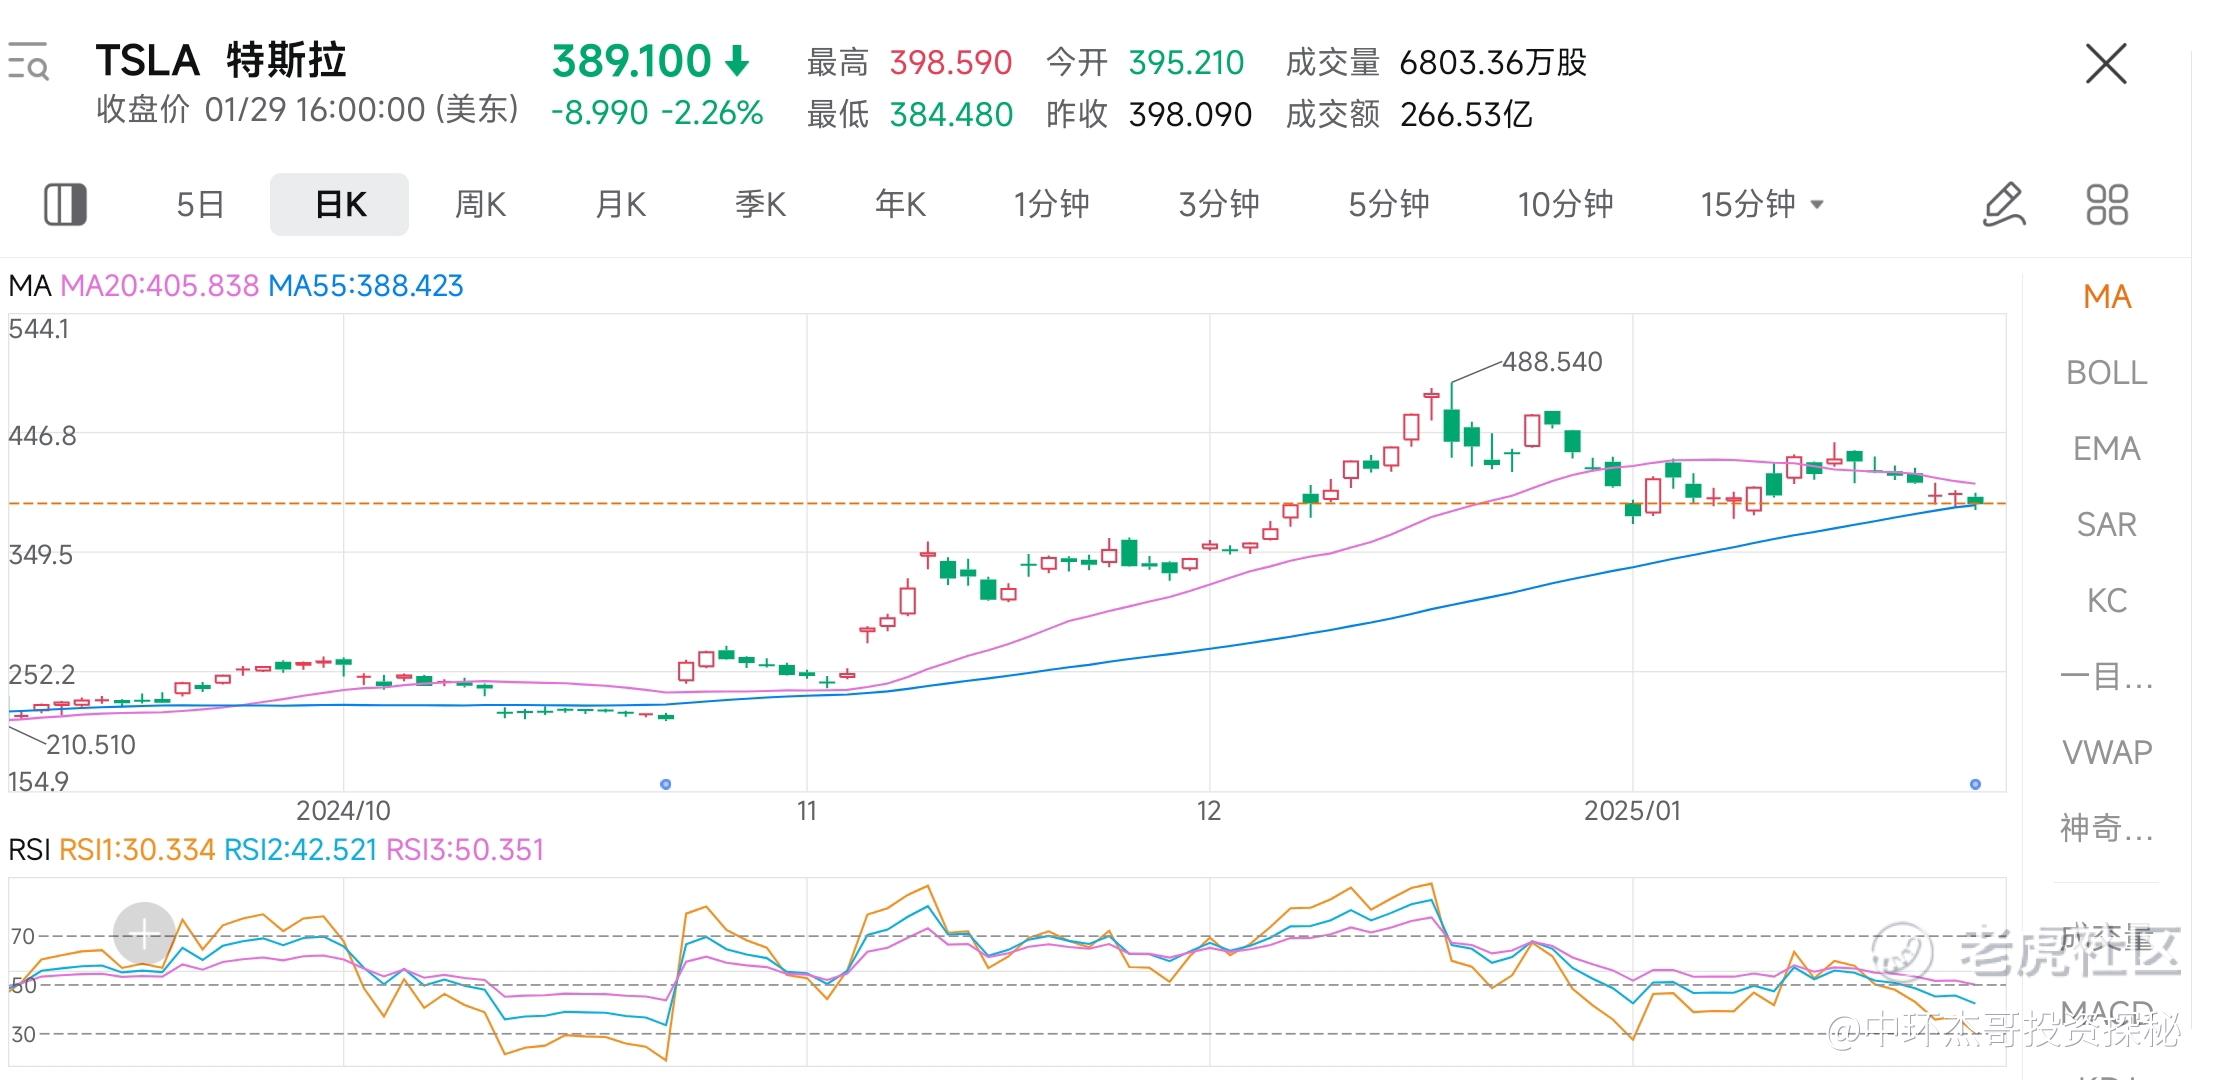Choose the VWAP indicator

pyautogui.click(x=2107, y=752)
